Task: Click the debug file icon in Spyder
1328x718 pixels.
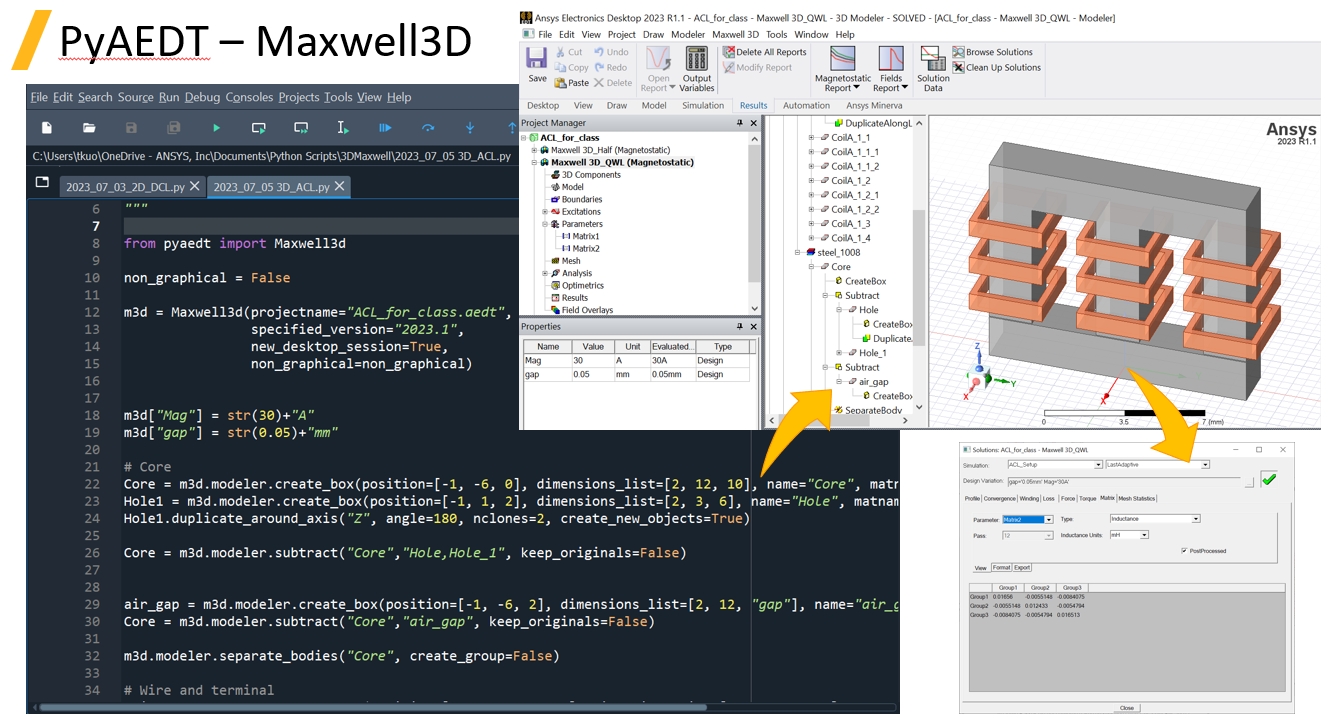Action: 385,128
